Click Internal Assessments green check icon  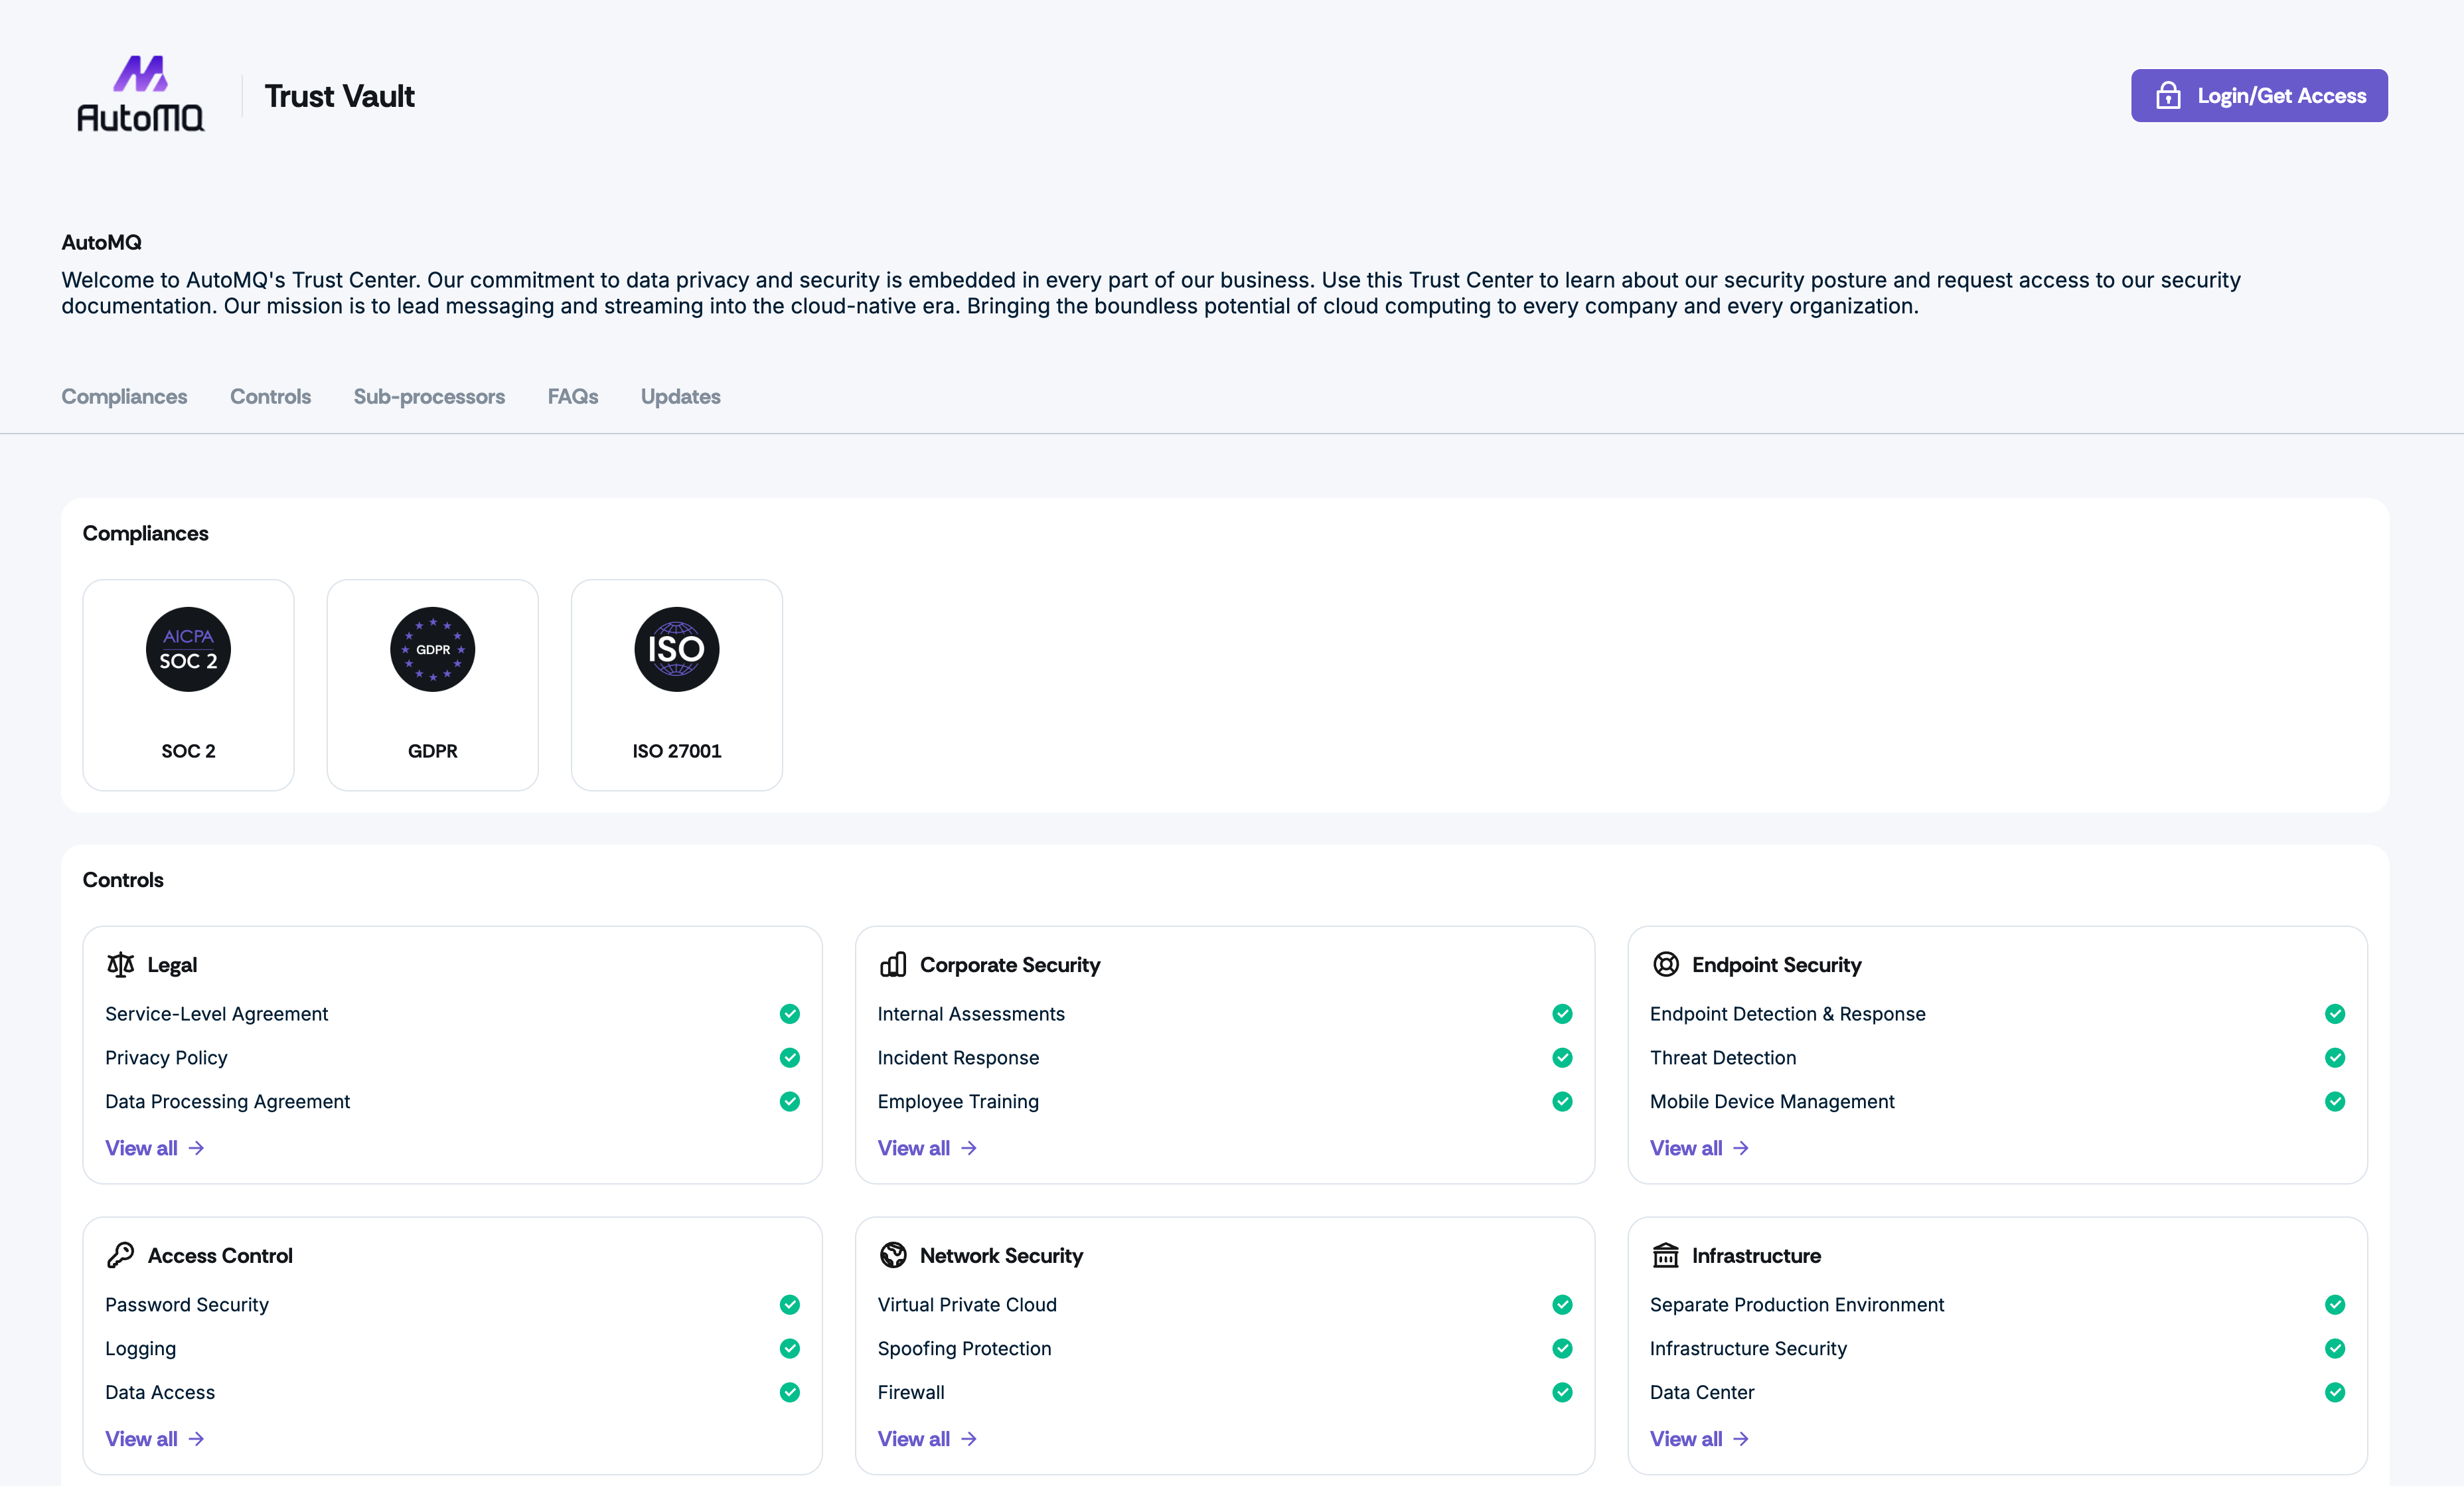1563,1014
